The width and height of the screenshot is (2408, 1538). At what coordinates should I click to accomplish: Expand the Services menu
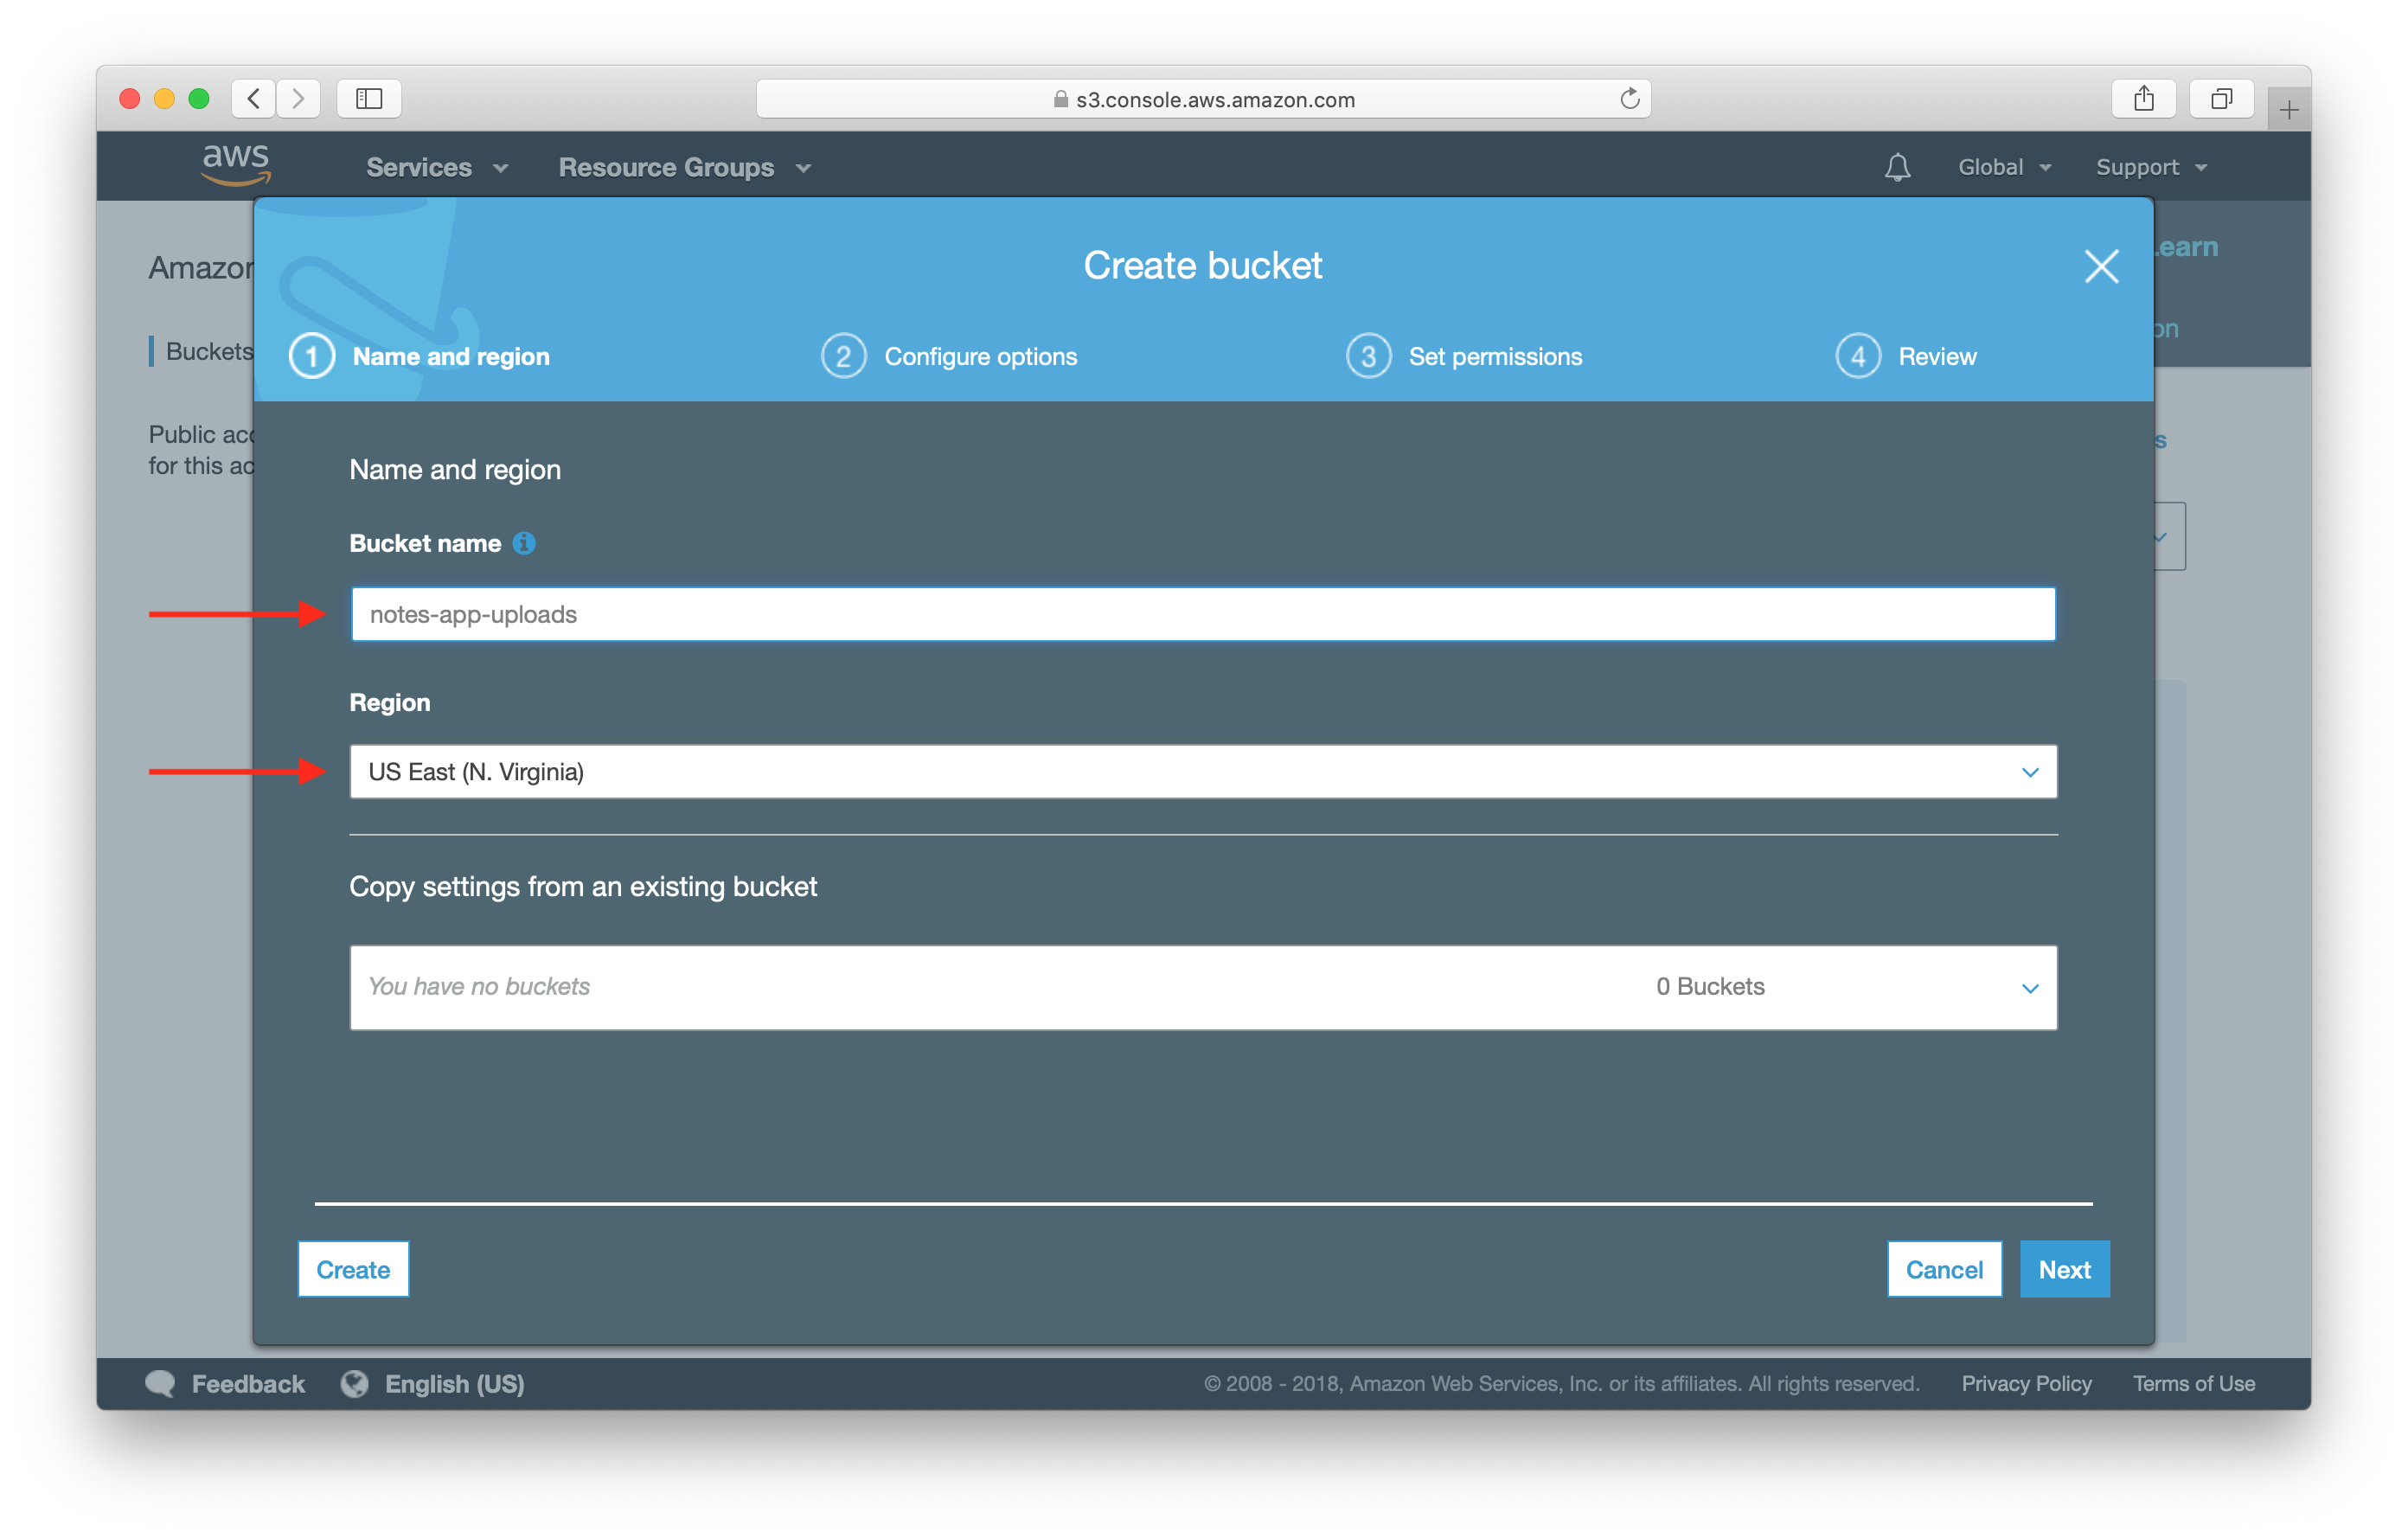(x=437, y=167)
